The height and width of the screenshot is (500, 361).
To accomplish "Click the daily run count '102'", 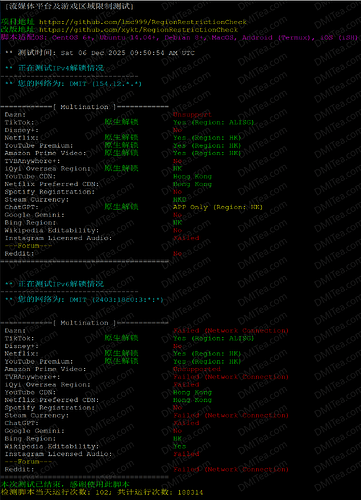I will [102, 492].
